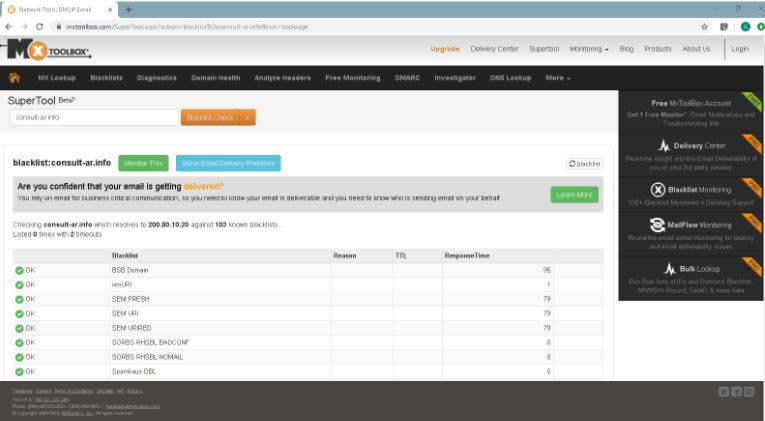Open DMARC tab

pos(407,78)
